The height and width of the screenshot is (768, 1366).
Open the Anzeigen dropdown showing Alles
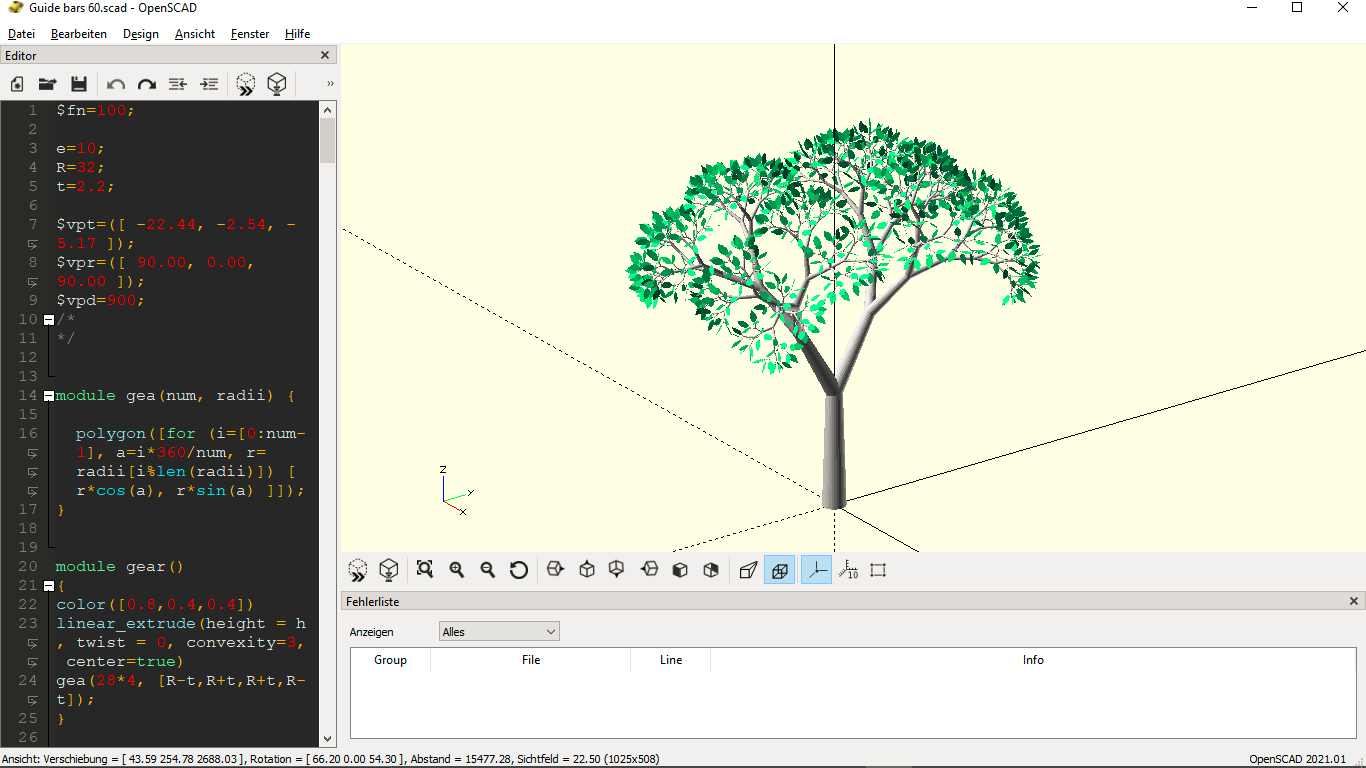pyautogui.click(x=499, y=632)
